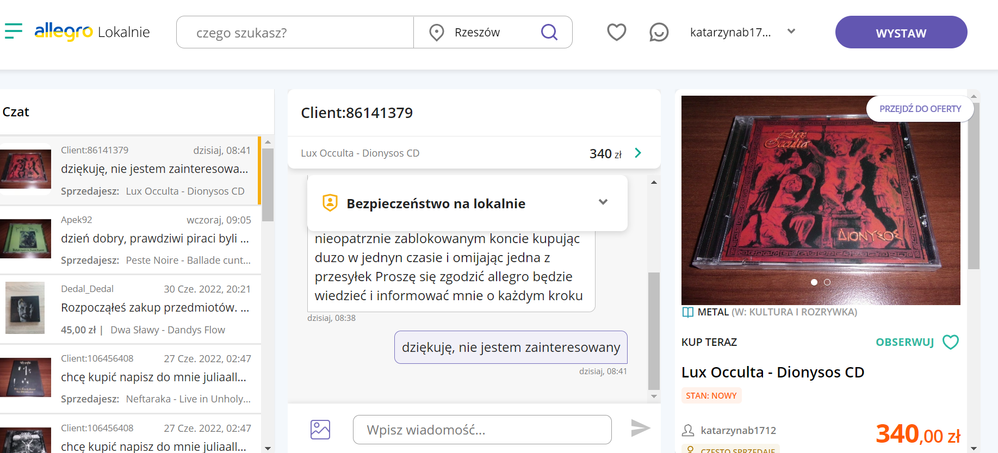Screen dimensions: 998x453
Task: Open the hamburger menu icon
Action: click(x=13, y=31)
